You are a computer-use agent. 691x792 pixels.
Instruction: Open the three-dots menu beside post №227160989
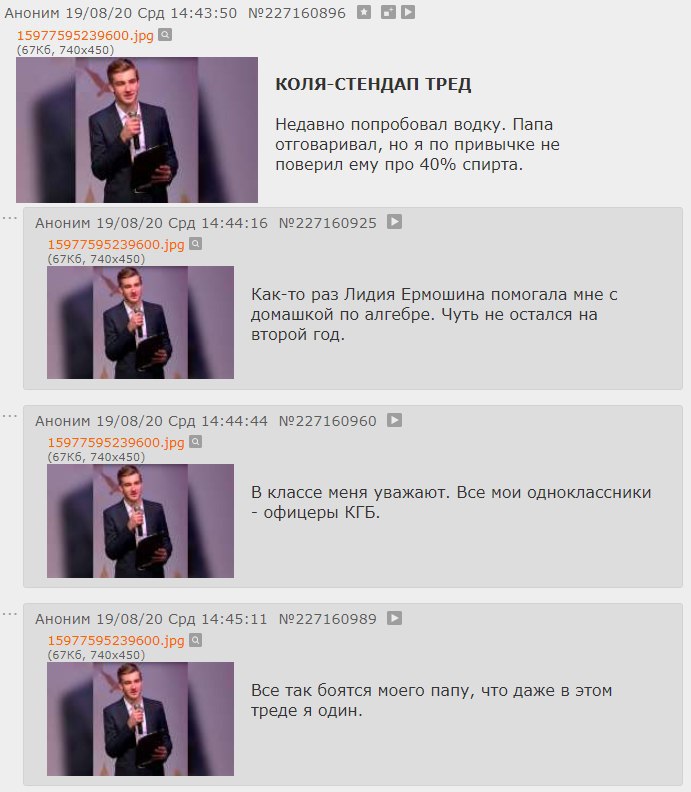[10, 614]
